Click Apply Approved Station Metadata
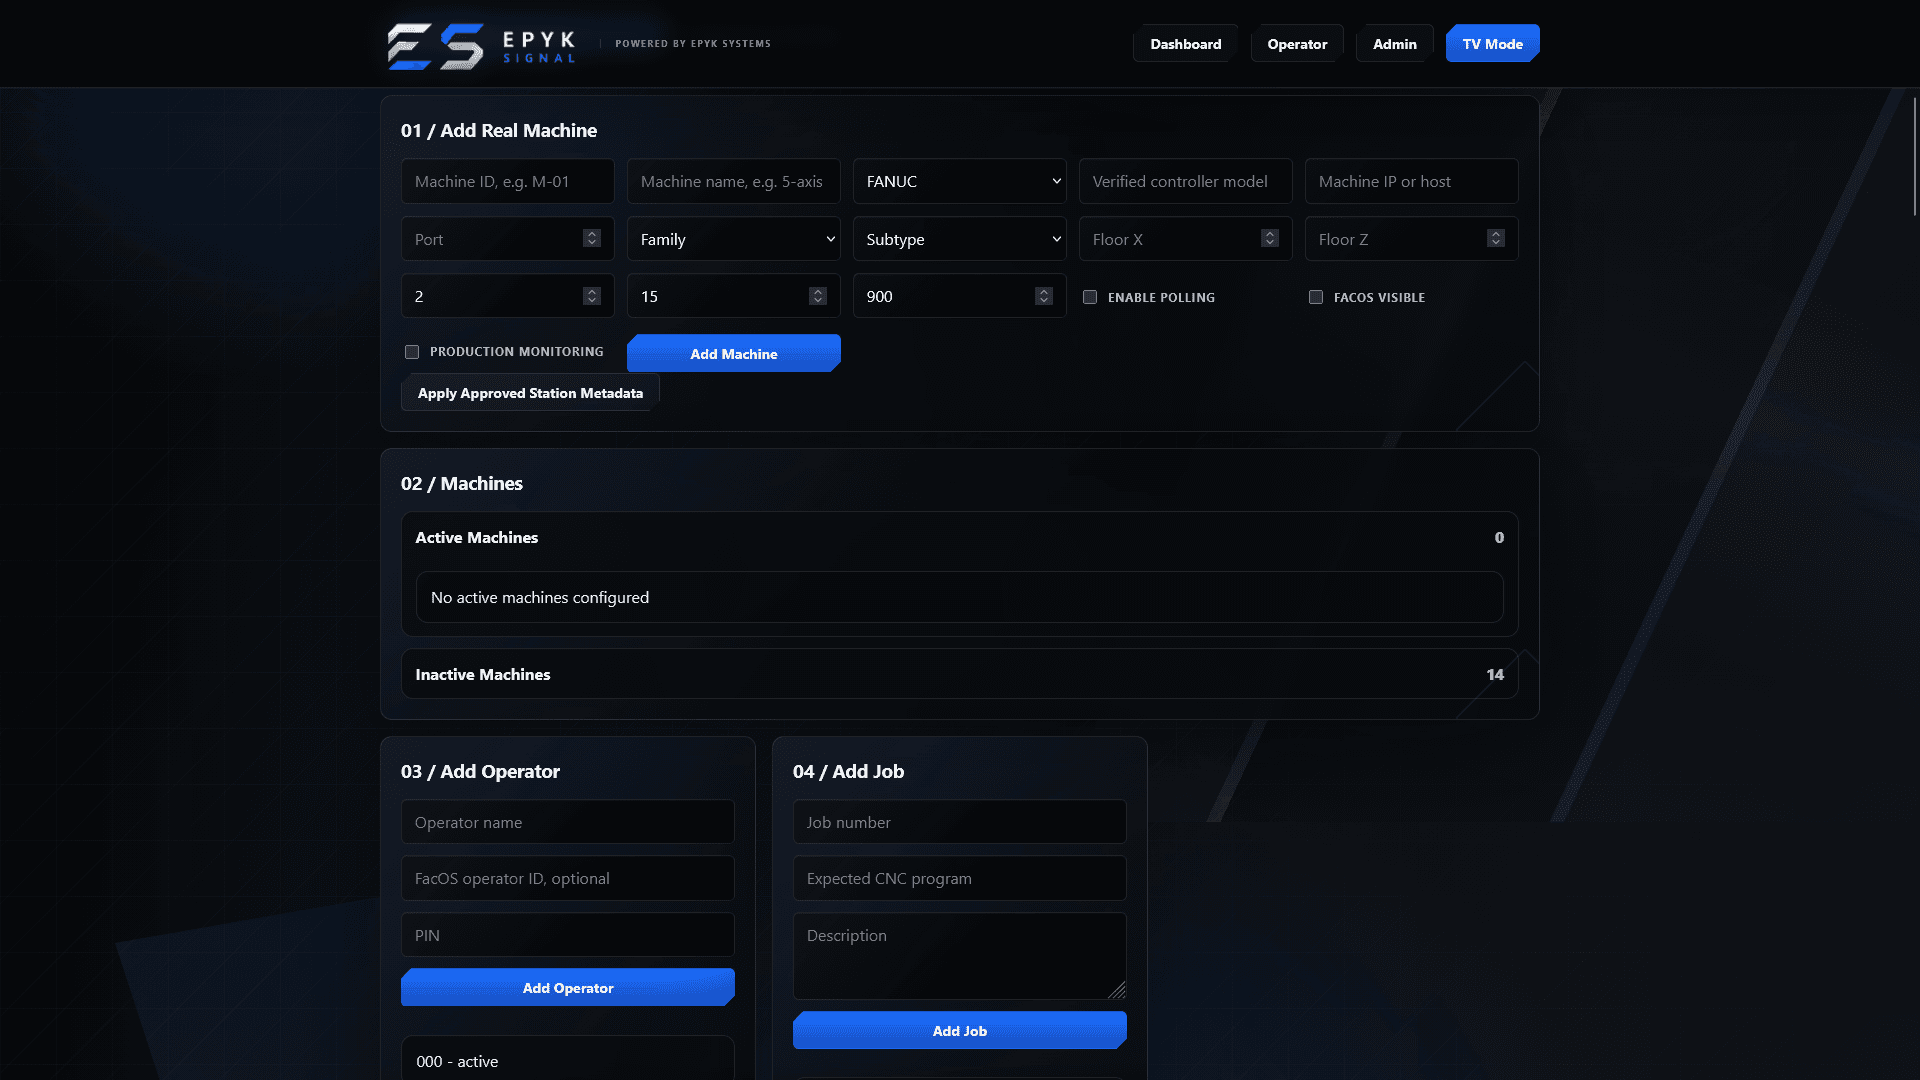Image resolution: width=1920 pixels, height=1080 pixels. pyautogui.click(x=530, y=393)
